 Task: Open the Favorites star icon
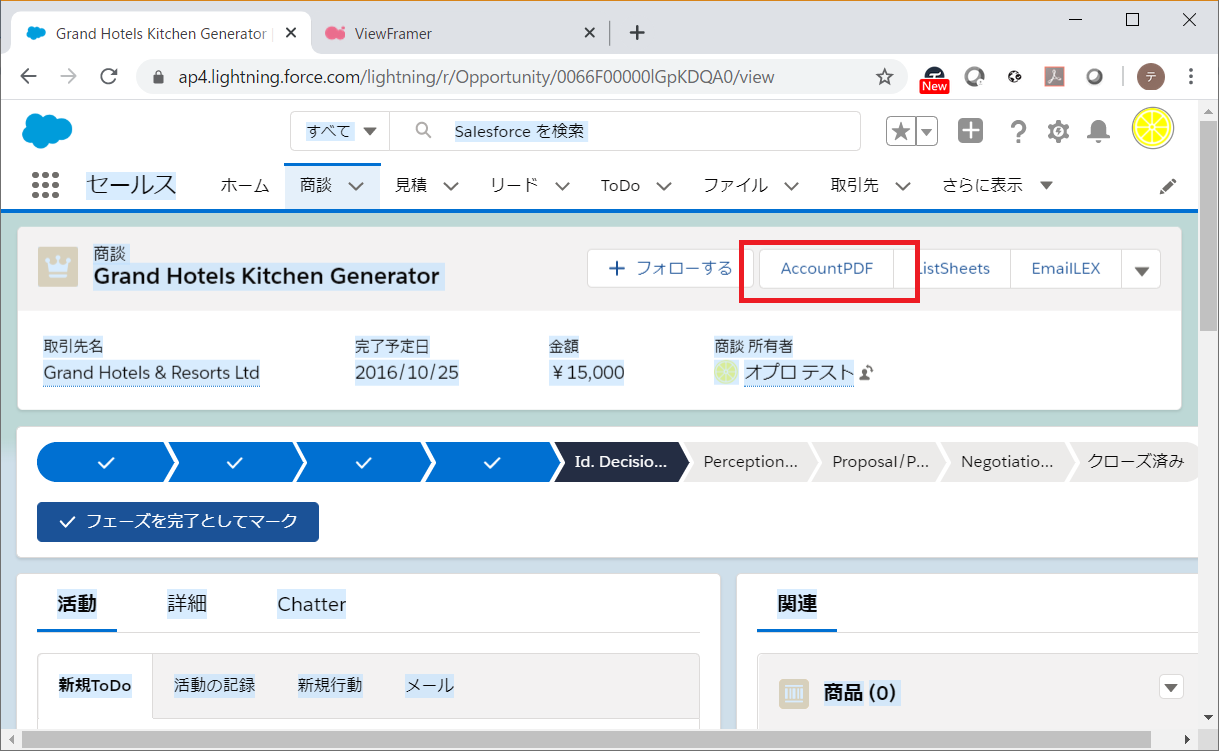point(901,131)
